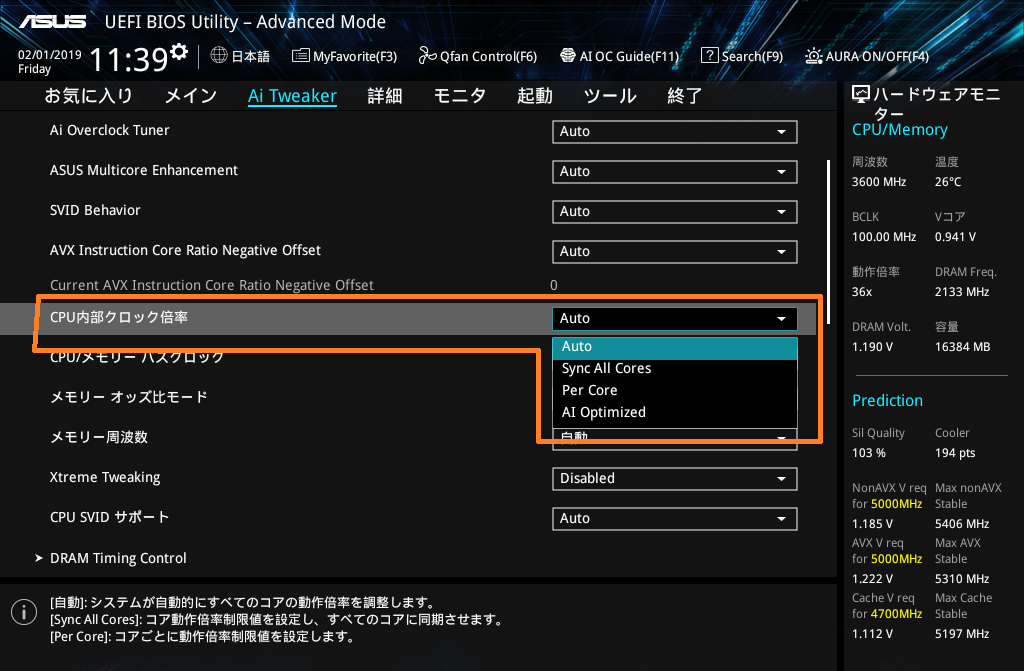Select ASUS Multicore Enhancement label
Image resolution: width=1024 pixels, height=671 pixels.
click(144, 171)
